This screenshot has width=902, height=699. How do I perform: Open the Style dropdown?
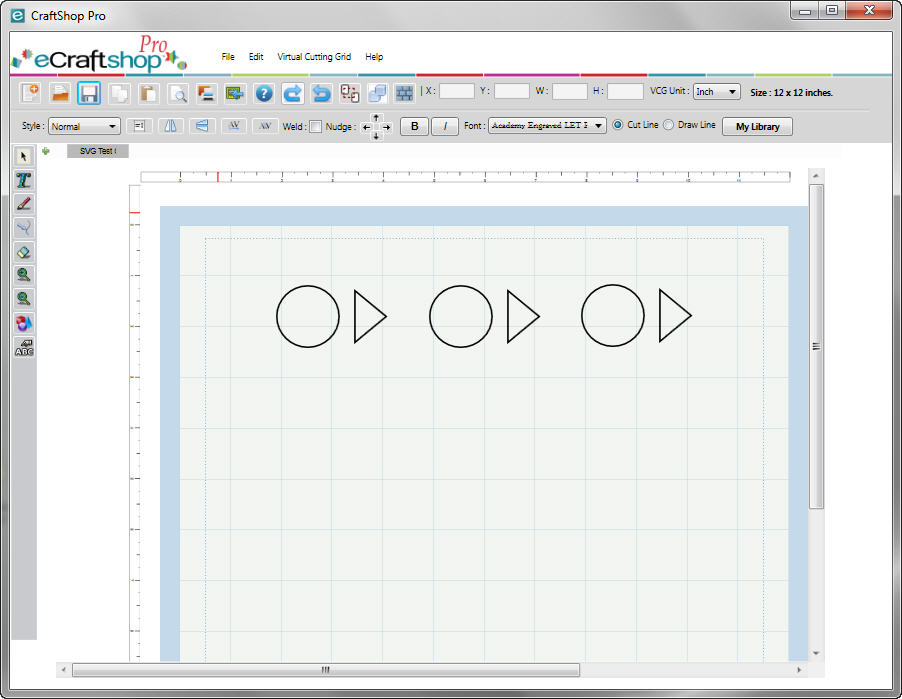(x=83, y=126)
